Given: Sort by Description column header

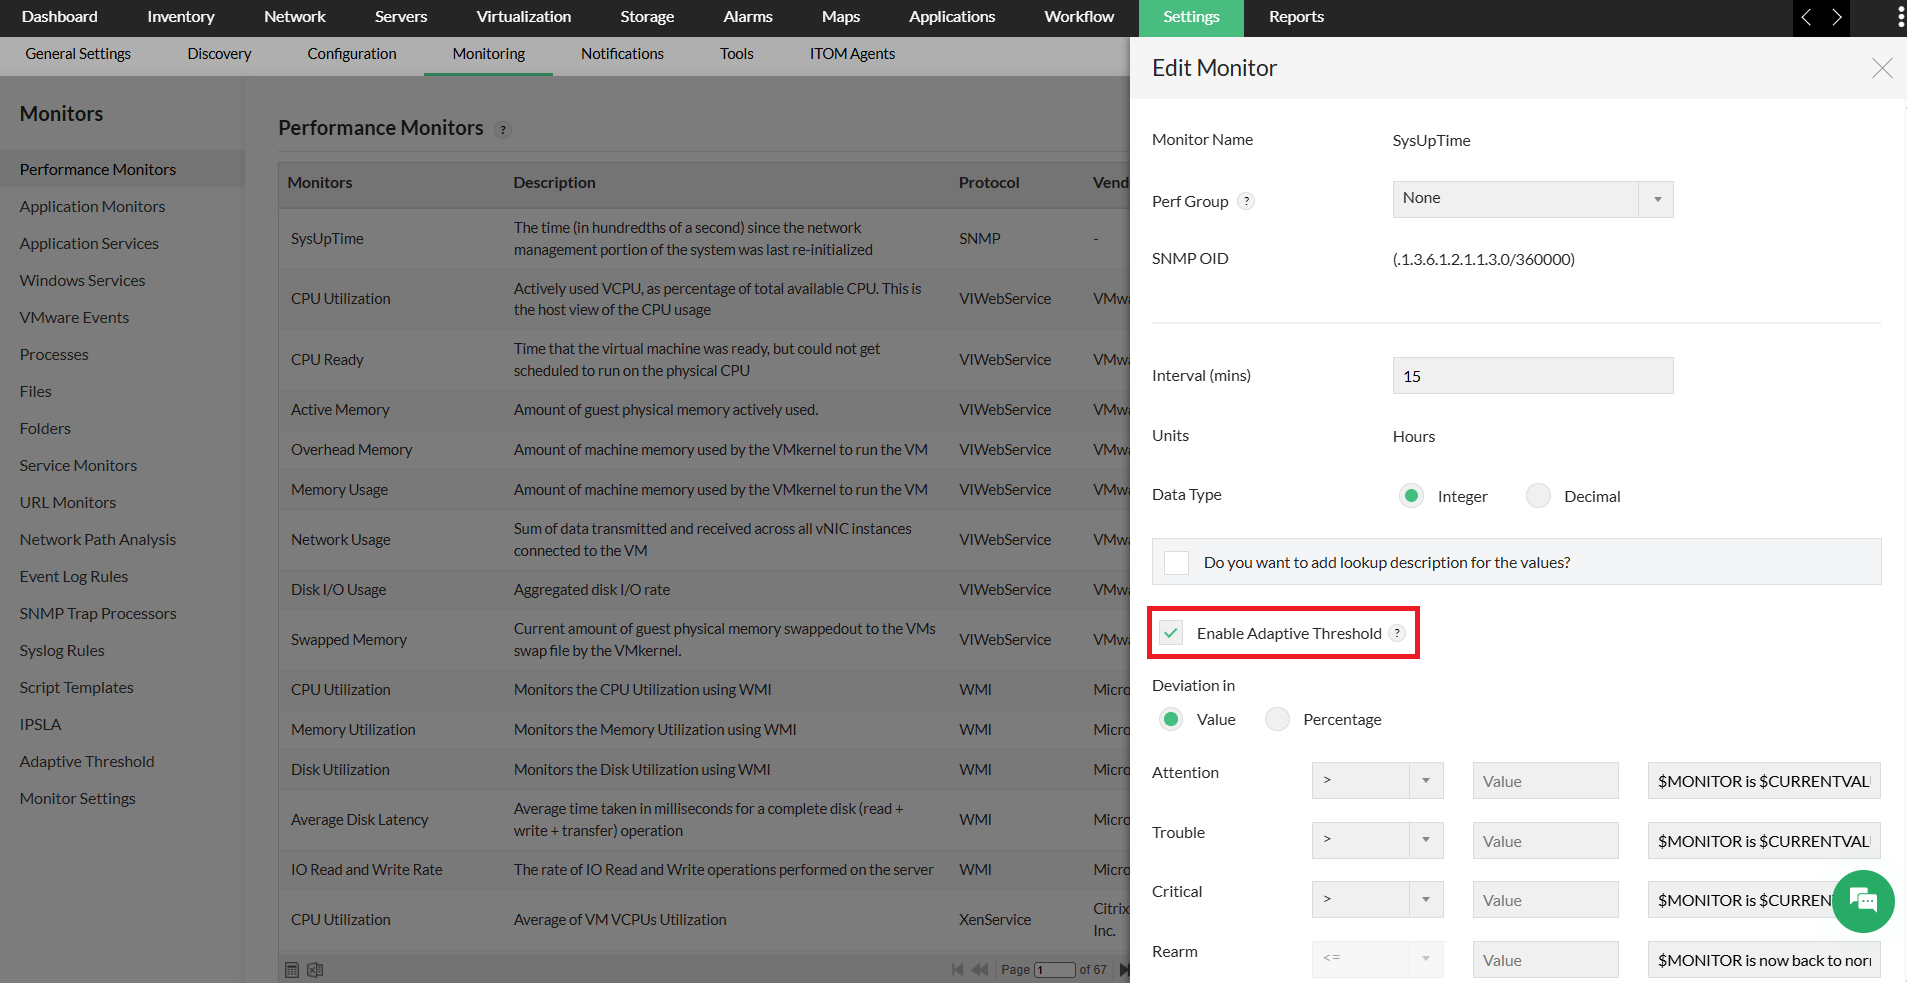Looking at the screenshot, I should coord(554,183).
